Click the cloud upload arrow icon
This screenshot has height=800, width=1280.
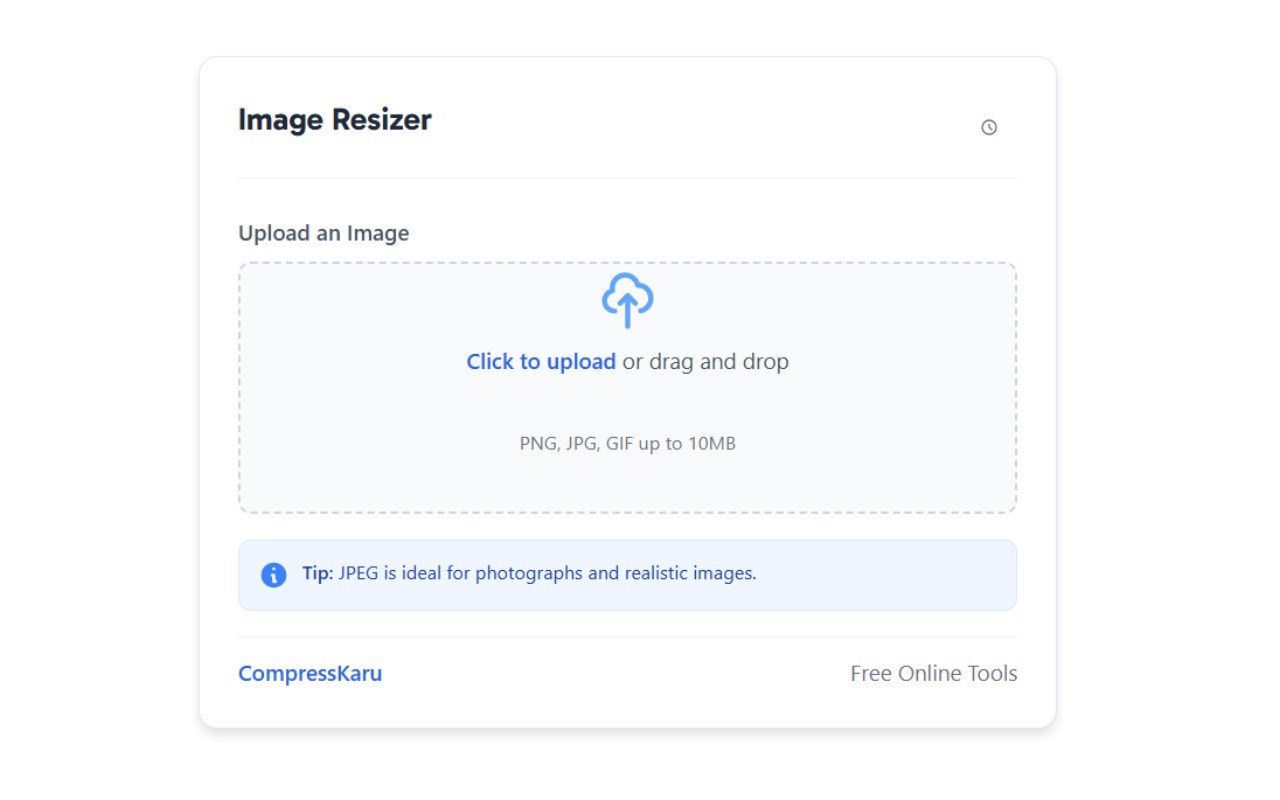coord(627,300)
